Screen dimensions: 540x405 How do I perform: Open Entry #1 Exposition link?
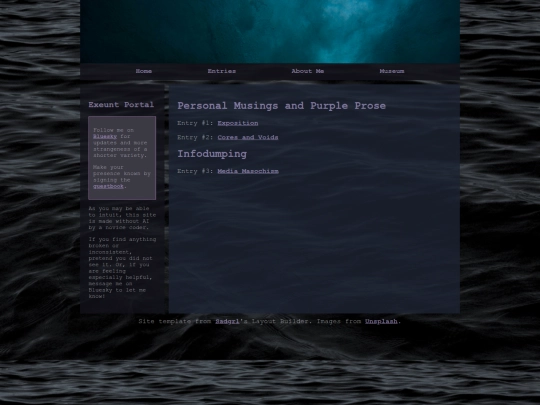pos(238,123)
